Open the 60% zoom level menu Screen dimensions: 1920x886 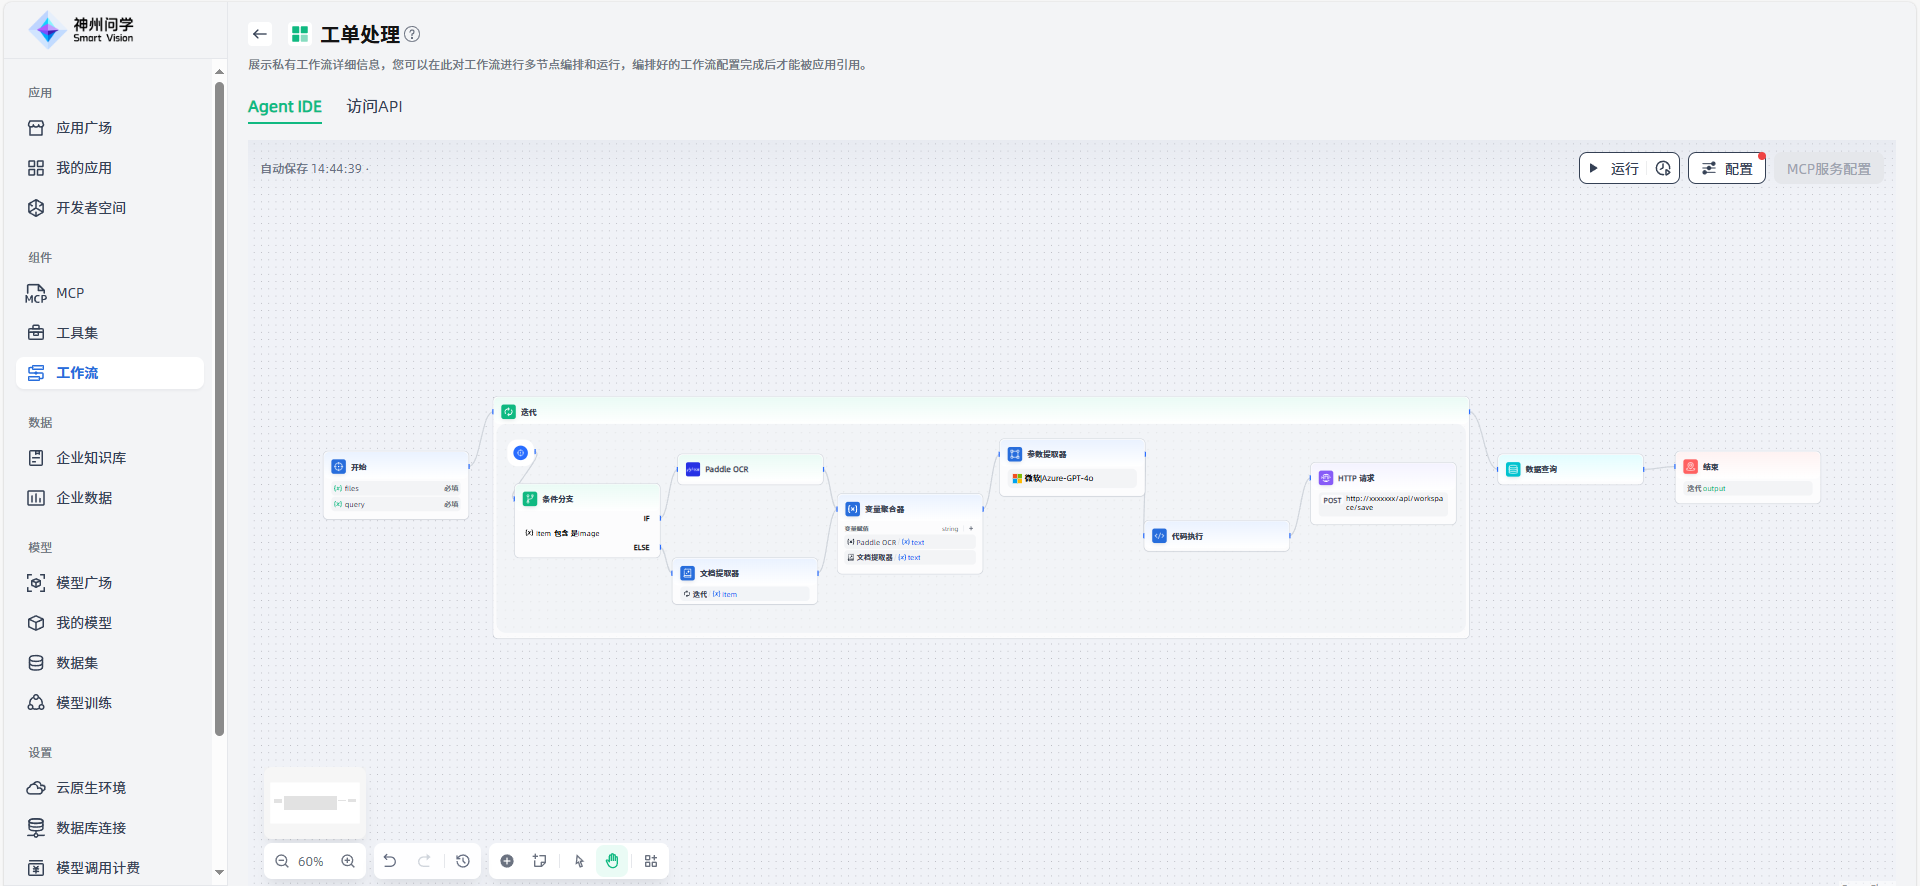[x=311, y=861]
